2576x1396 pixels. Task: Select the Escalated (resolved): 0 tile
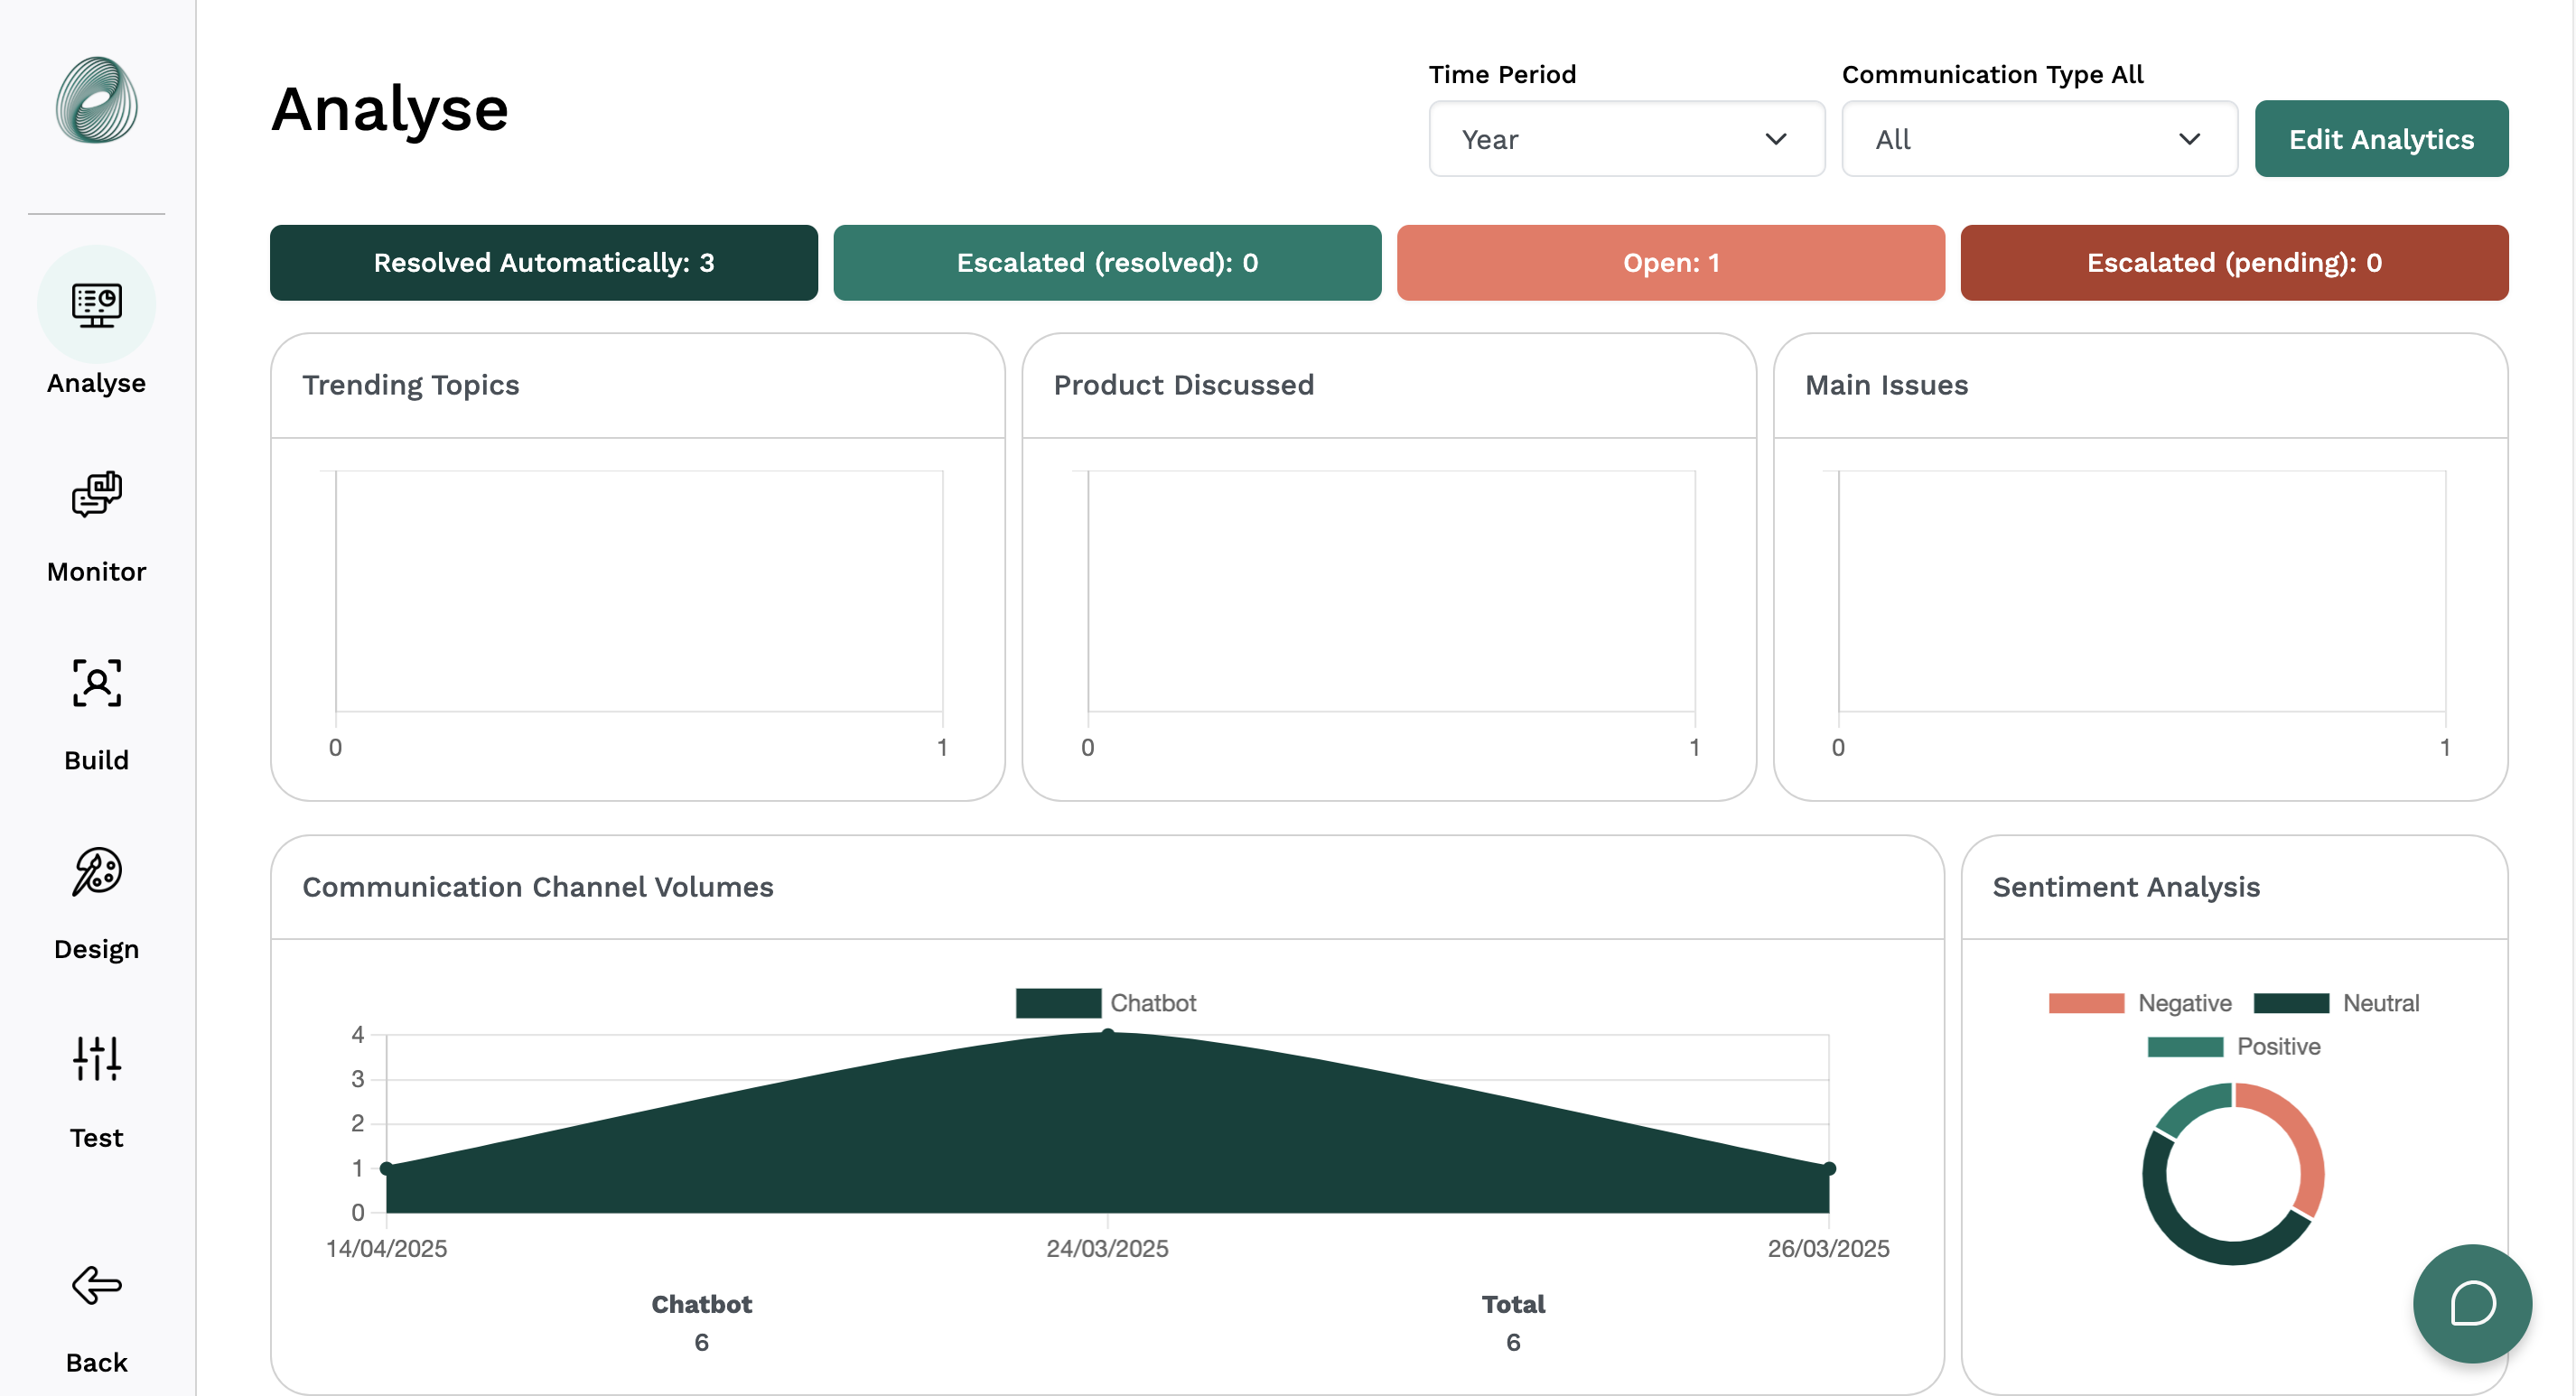point(1107,263)
